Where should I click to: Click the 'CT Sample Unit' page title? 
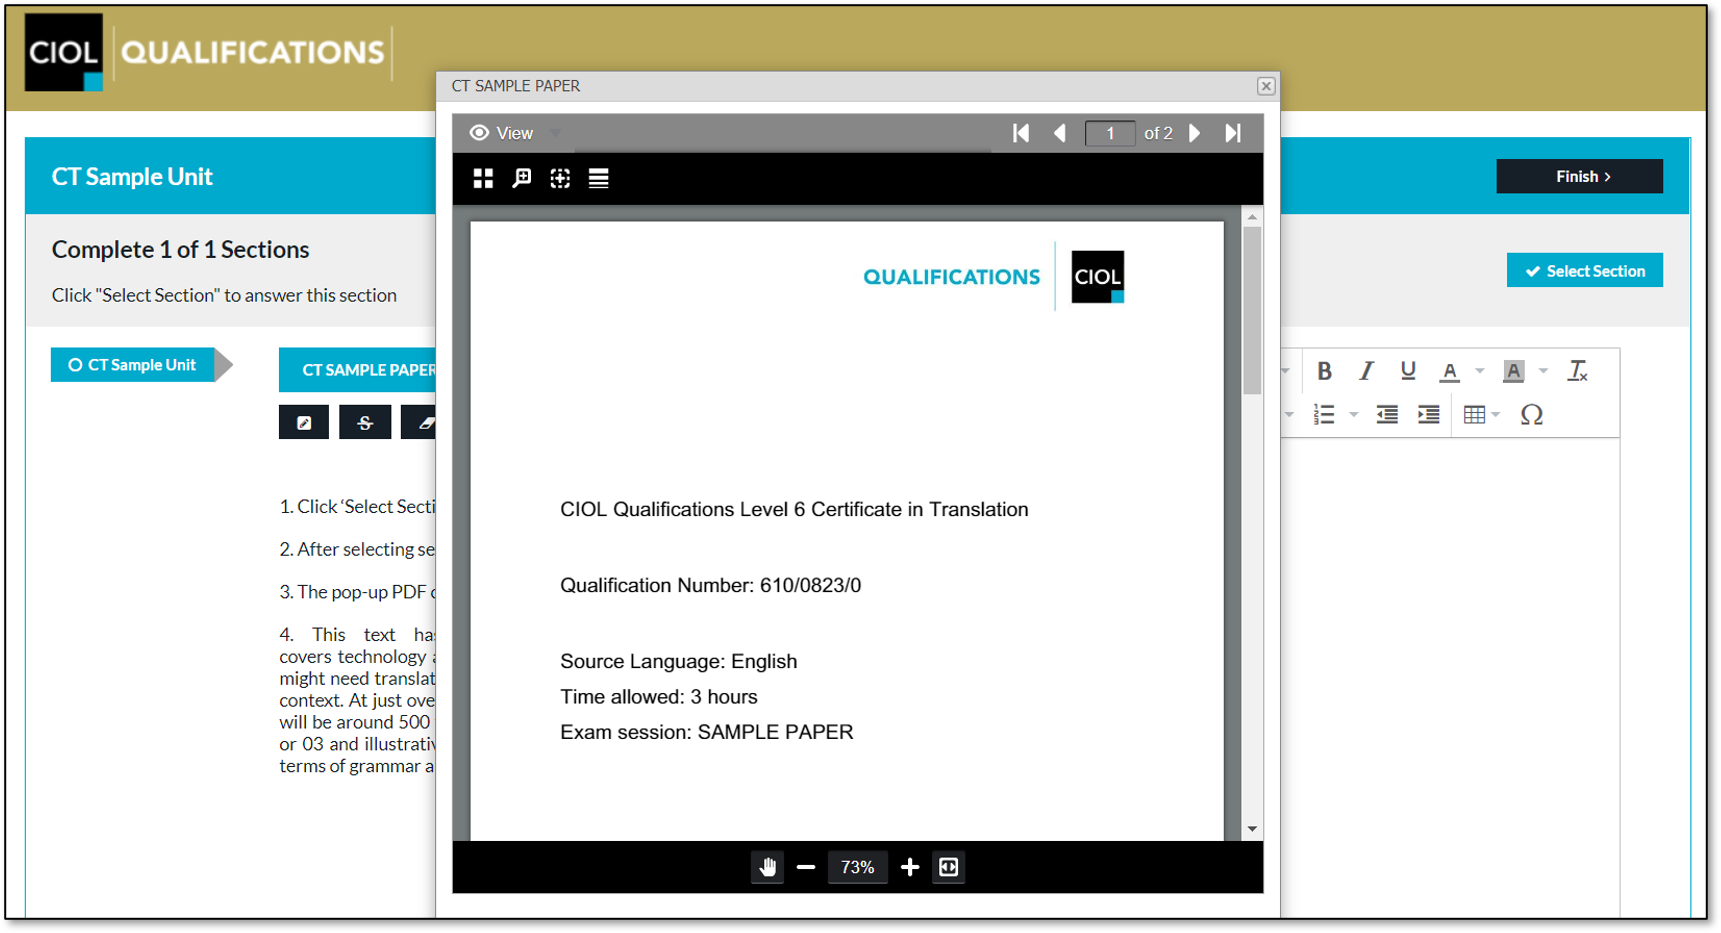click(x=132, y=176)
